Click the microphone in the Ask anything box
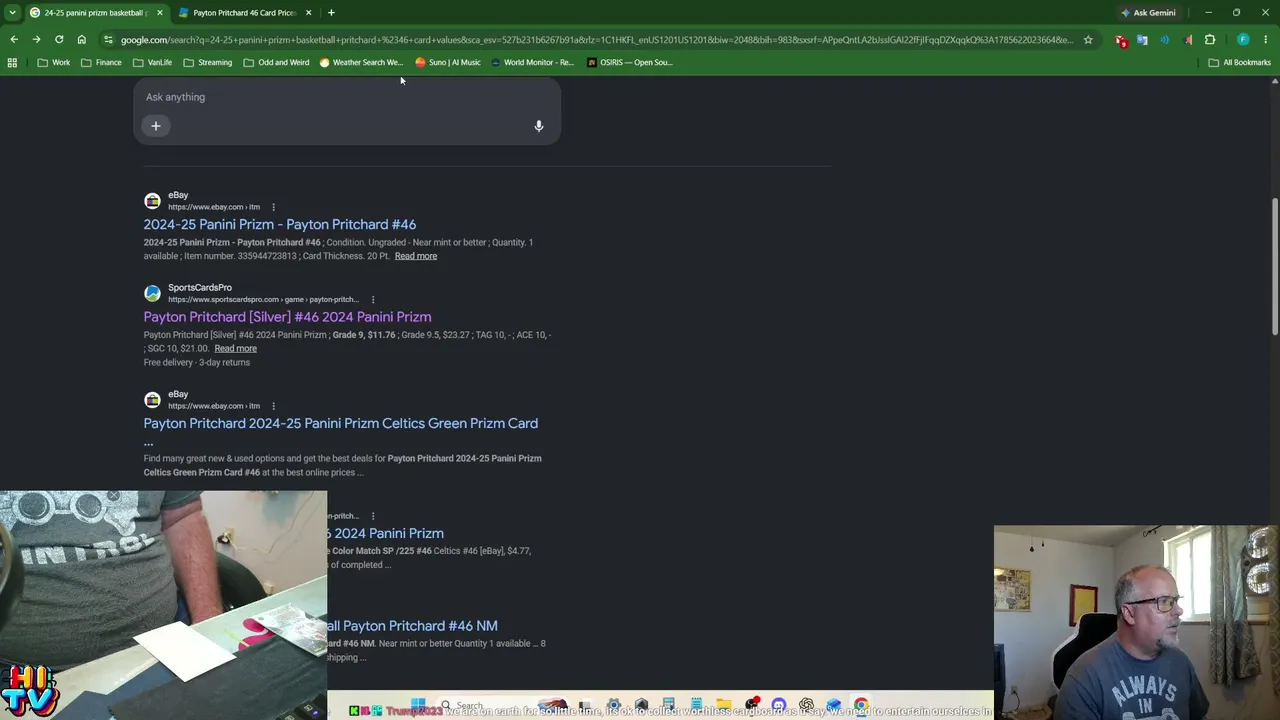This screenshot has height=720, width=1280. [538, 126]
